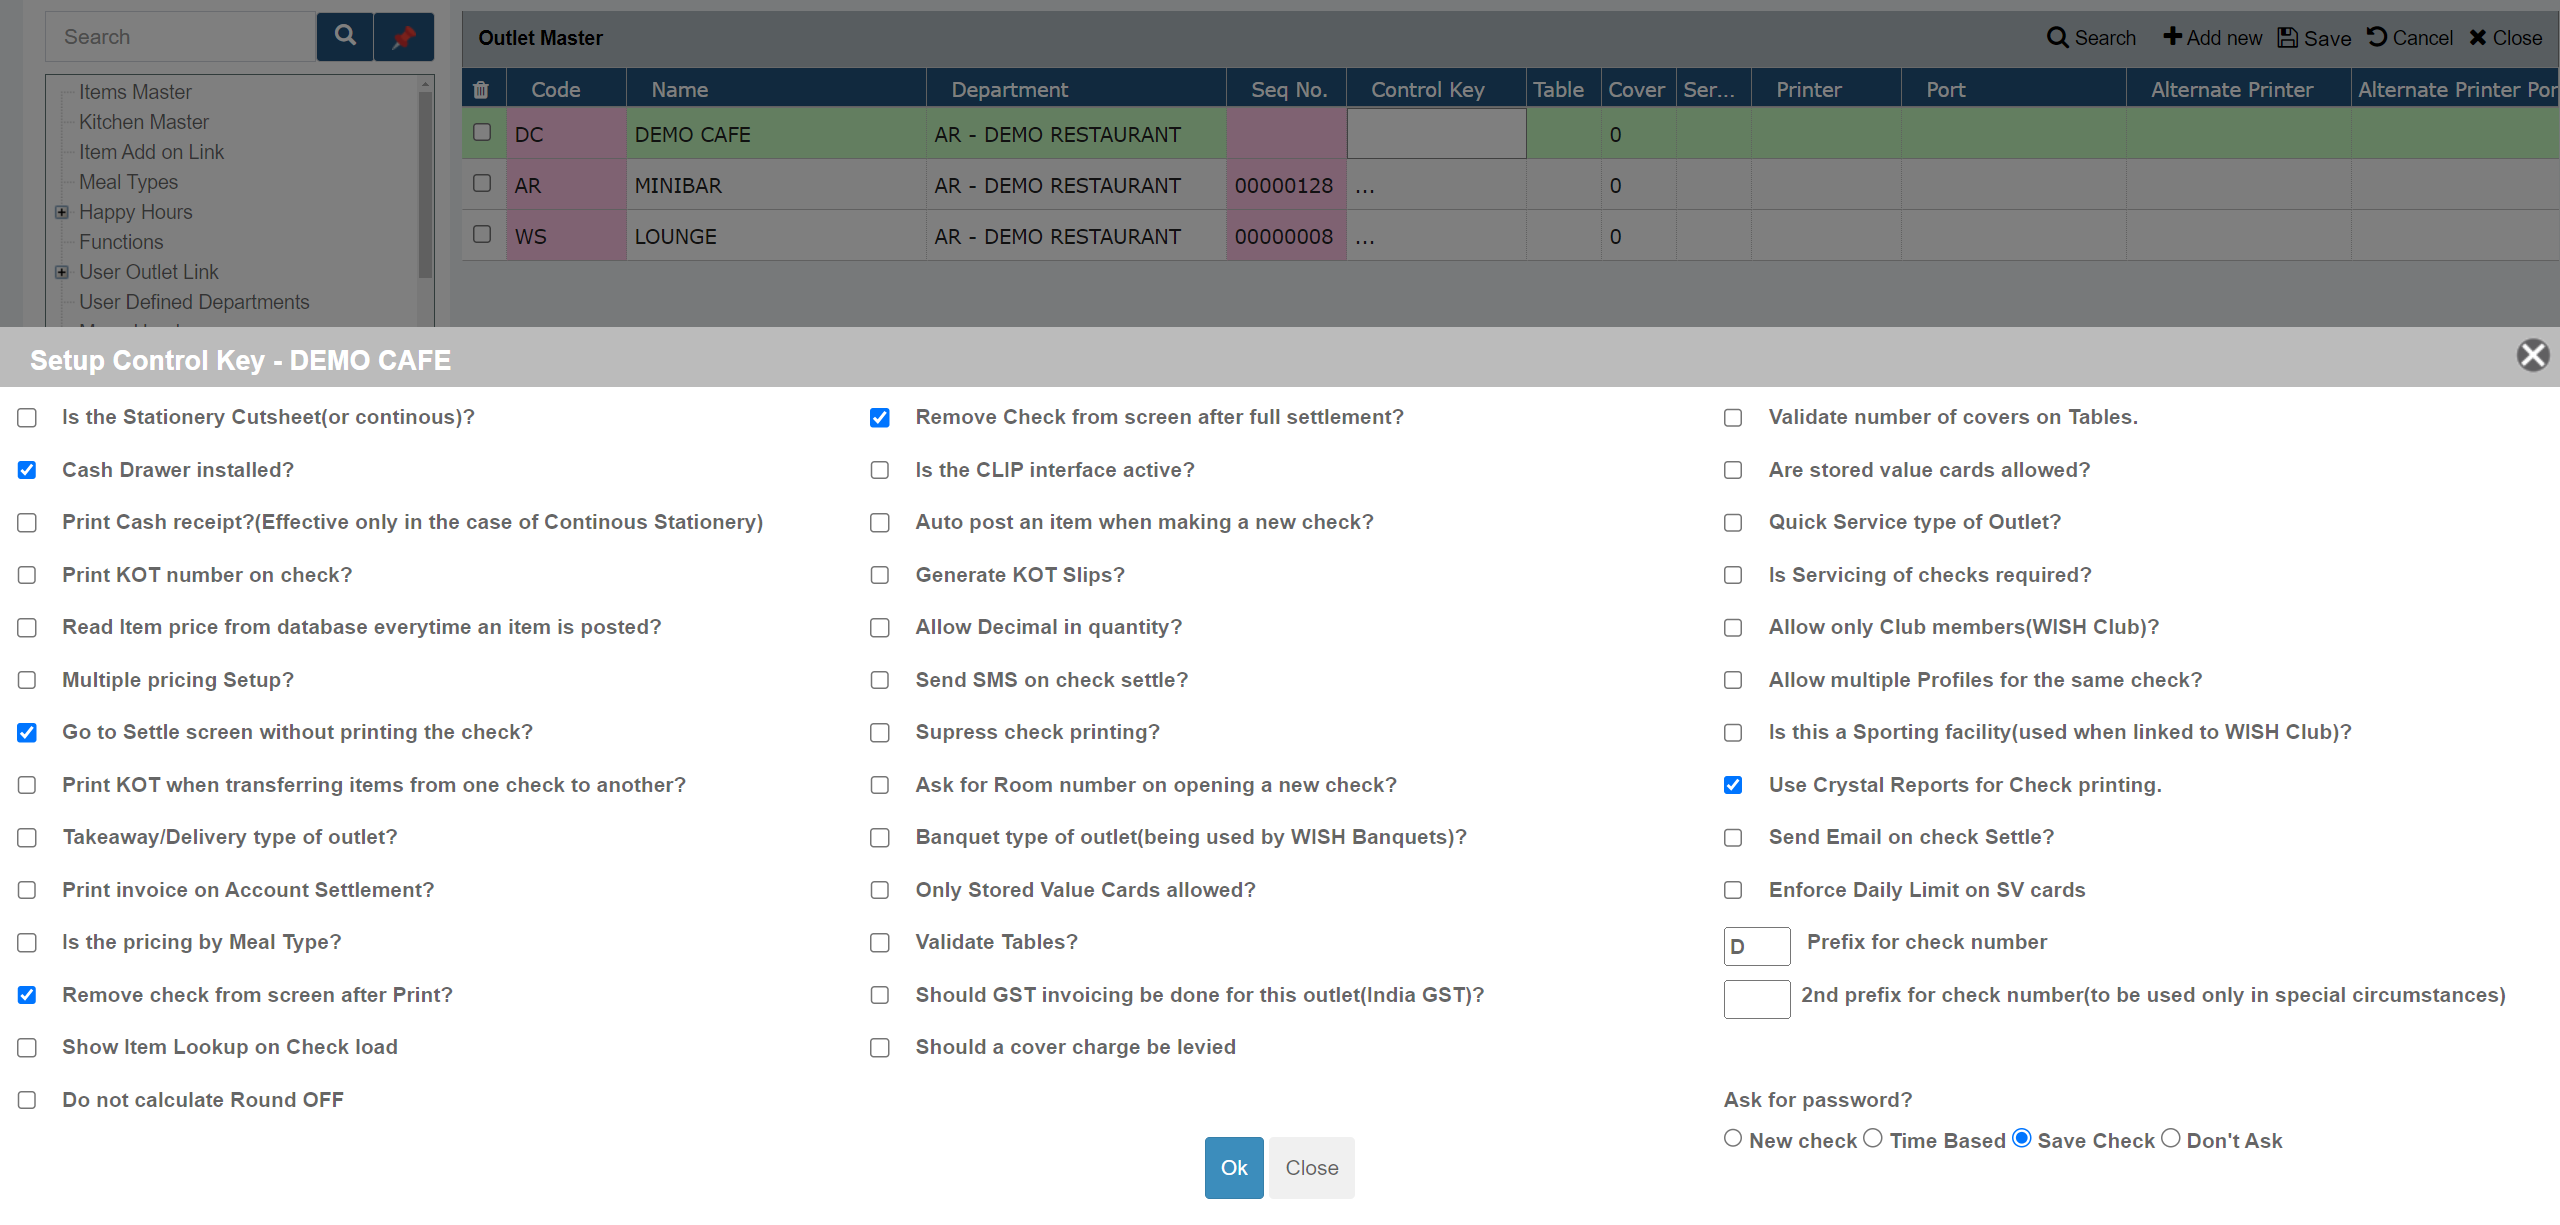This screenshot has height=1225, width=2560.
Task: Open Kitchen Master from the sidebar
Action: click(144, 122)
